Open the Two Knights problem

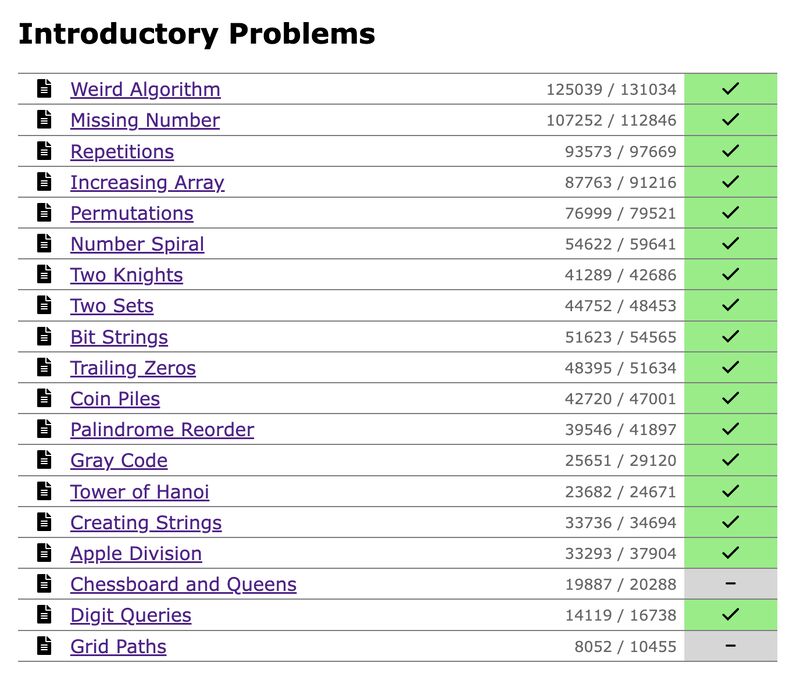pyautogui.click(x=127, y=275)
